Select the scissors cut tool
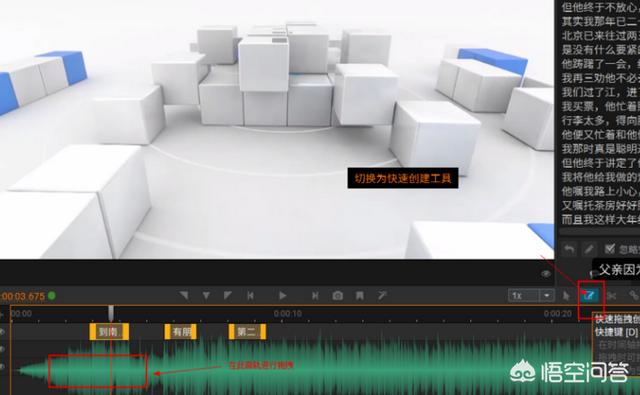The height and width of the screenshot is (395, 640). point(611,295)
